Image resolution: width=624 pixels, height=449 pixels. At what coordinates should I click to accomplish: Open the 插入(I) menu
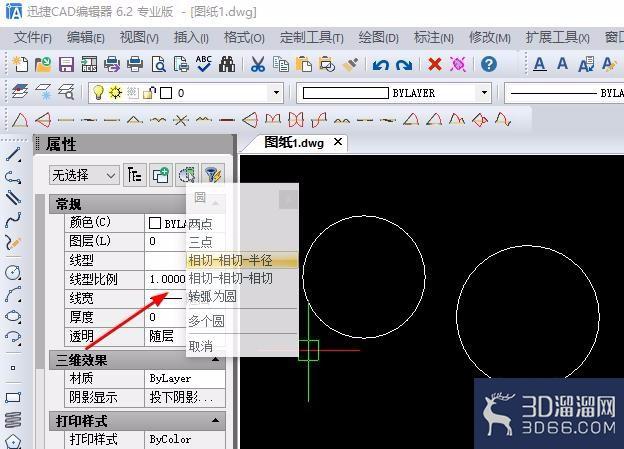pos(191,38)
